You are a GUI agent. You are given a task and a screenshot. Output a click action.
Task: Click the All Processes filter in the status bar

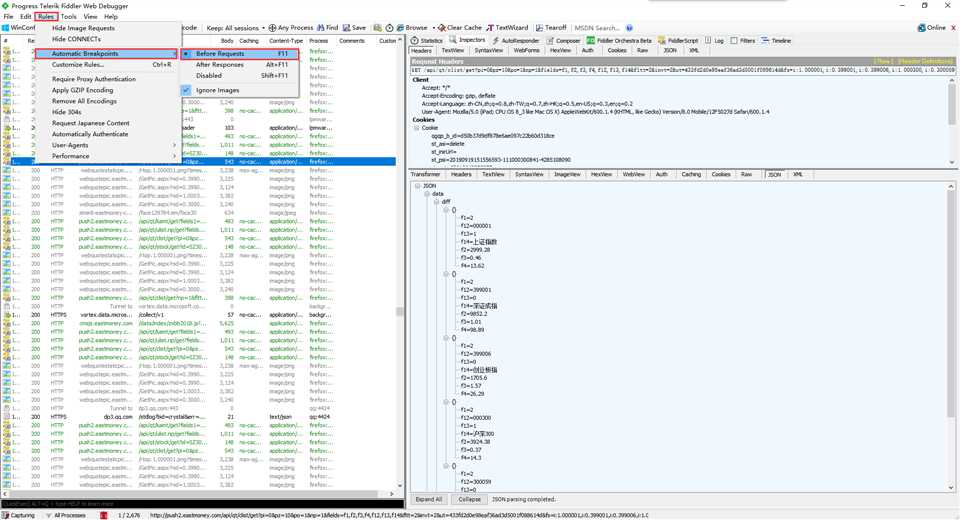click(66, 515)
